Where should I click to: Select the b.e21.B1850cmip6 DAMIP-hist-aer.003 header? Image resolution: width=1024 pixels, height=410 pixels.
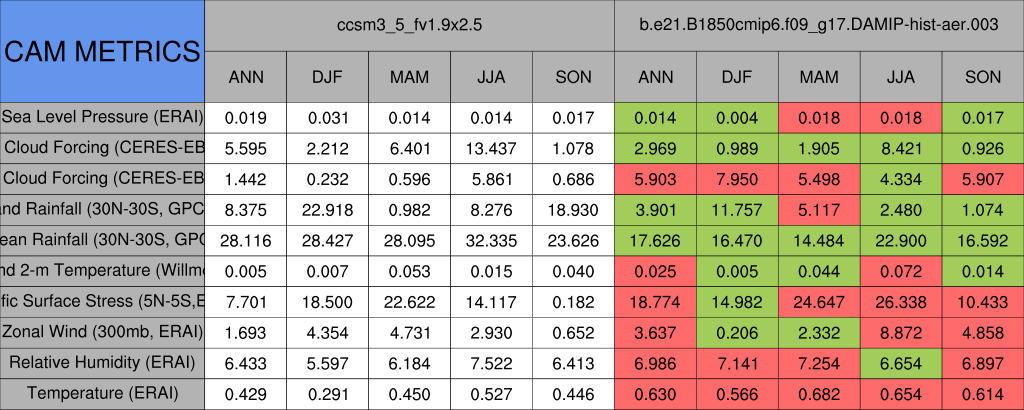[819, 25]
